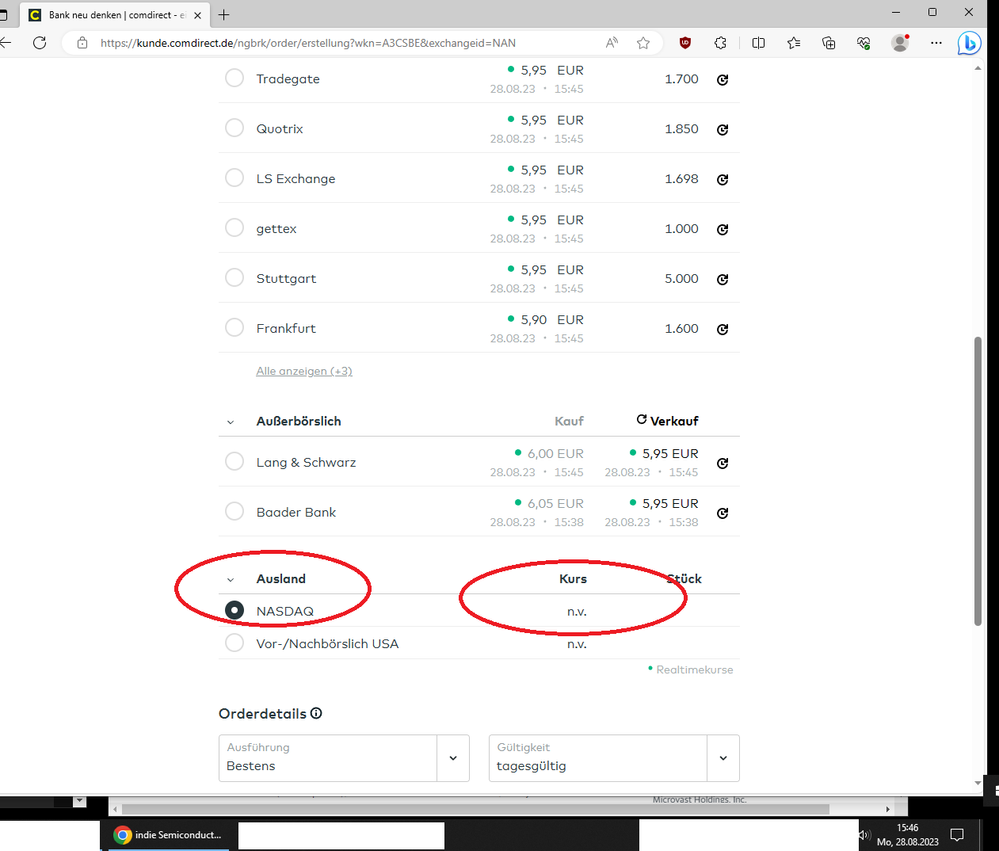Close the comdirect browser tab
The image size is (999, 851).
[198, 15]
